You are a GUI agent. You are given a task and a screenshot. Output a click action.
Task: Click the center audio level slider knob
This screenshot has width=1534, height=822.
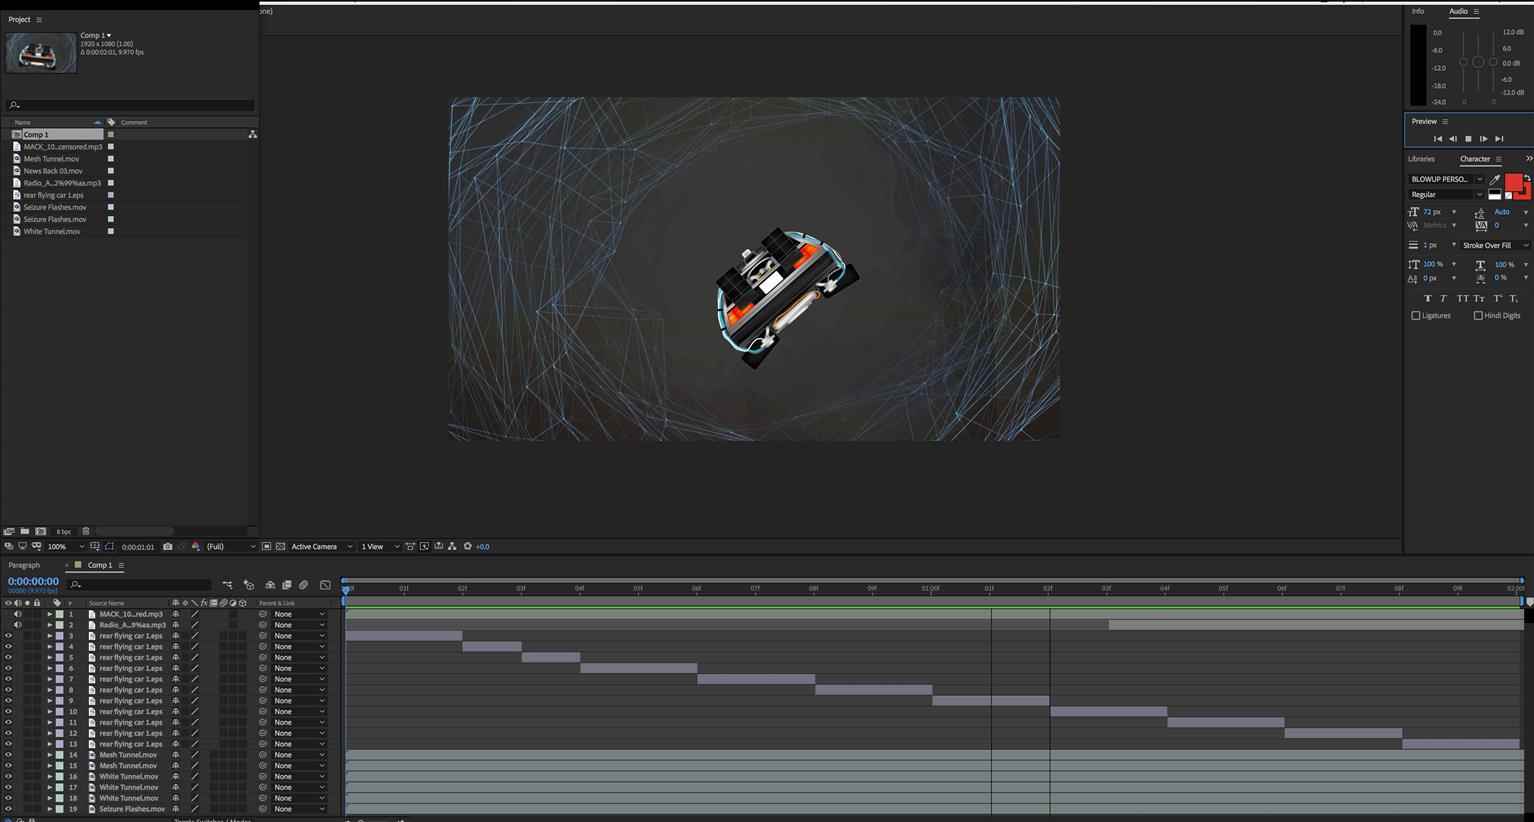[x=1479, y=63]
